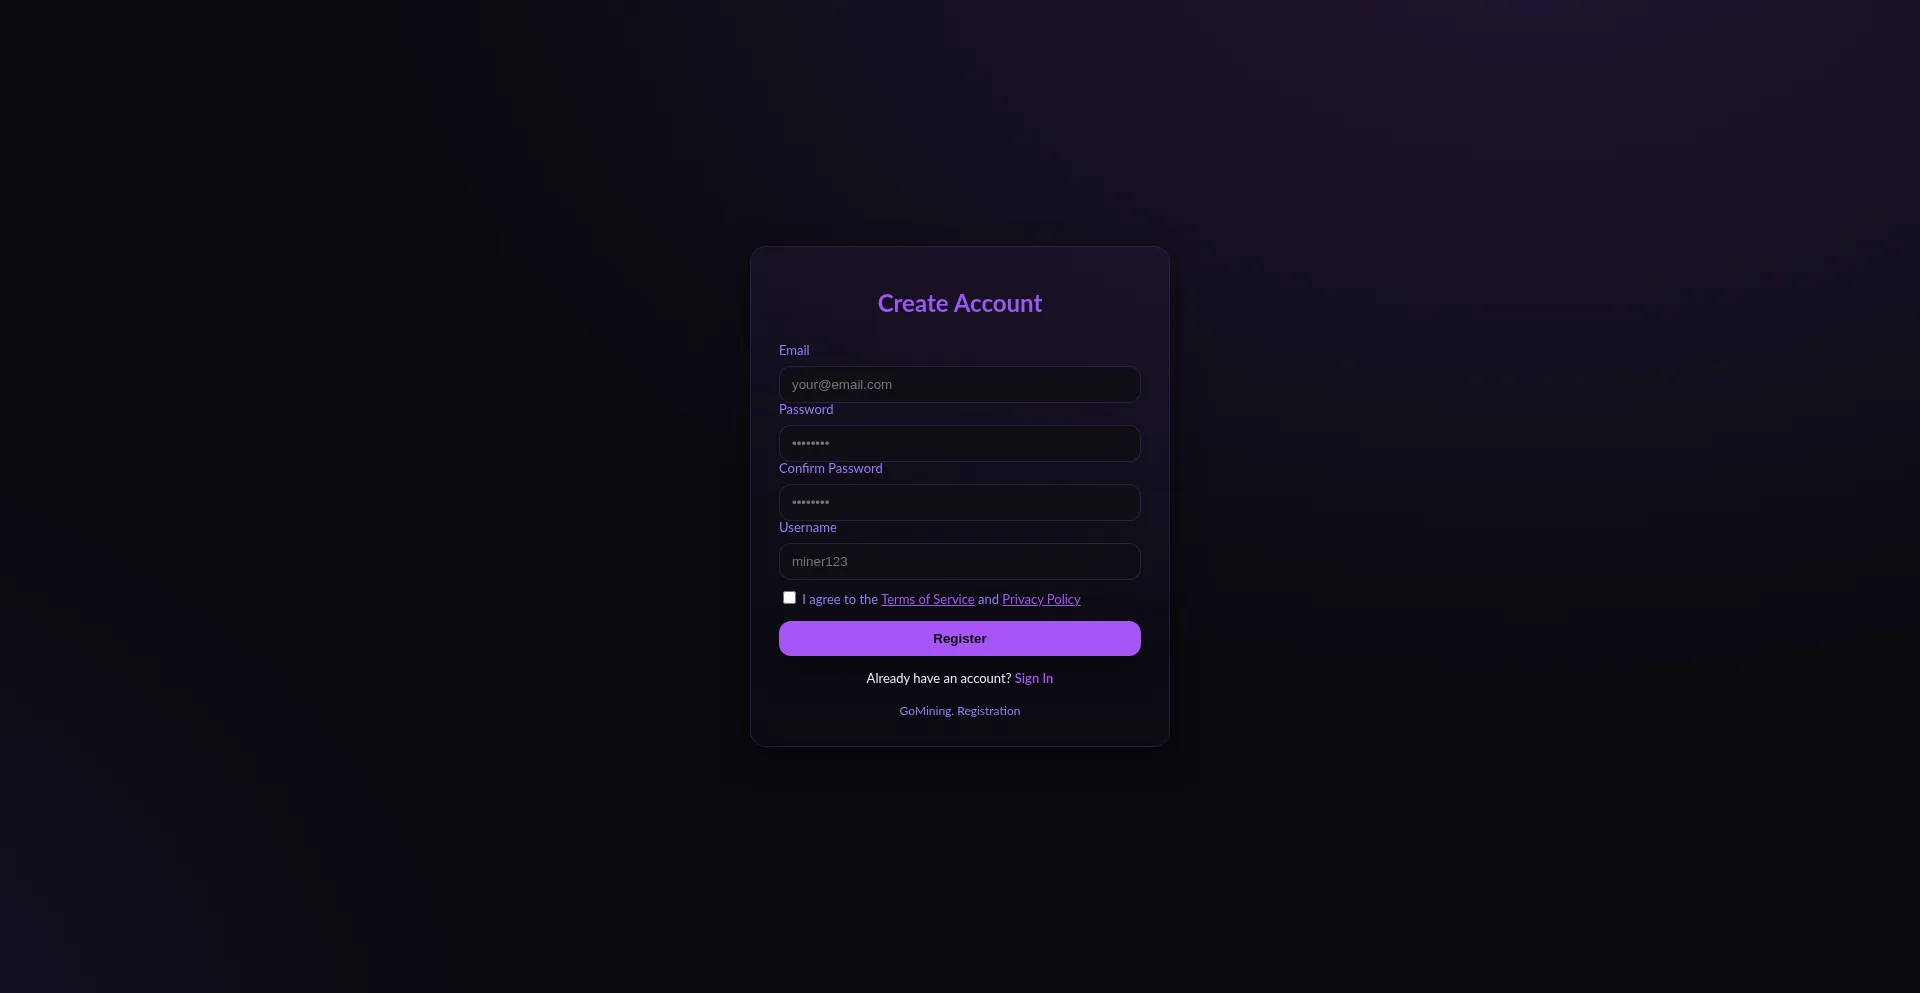The width and height of the screenshot is (1920, 993).
Task: Click the your@email.com placeholder text
Action: [841, 384]
